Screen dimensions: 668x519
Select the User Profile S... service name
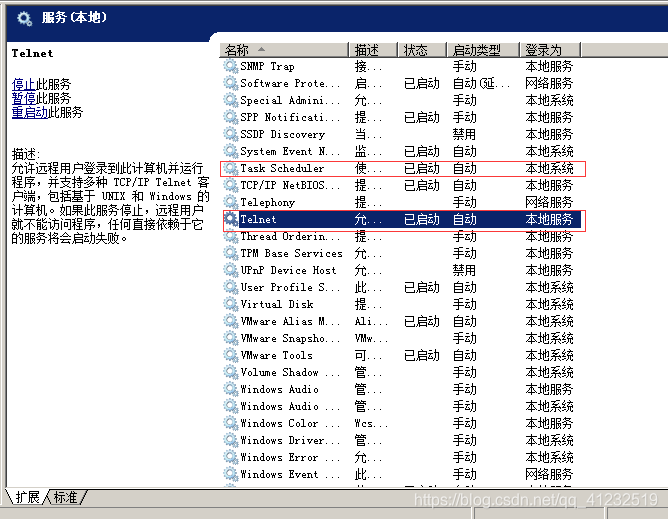click(x=290, y=288)
